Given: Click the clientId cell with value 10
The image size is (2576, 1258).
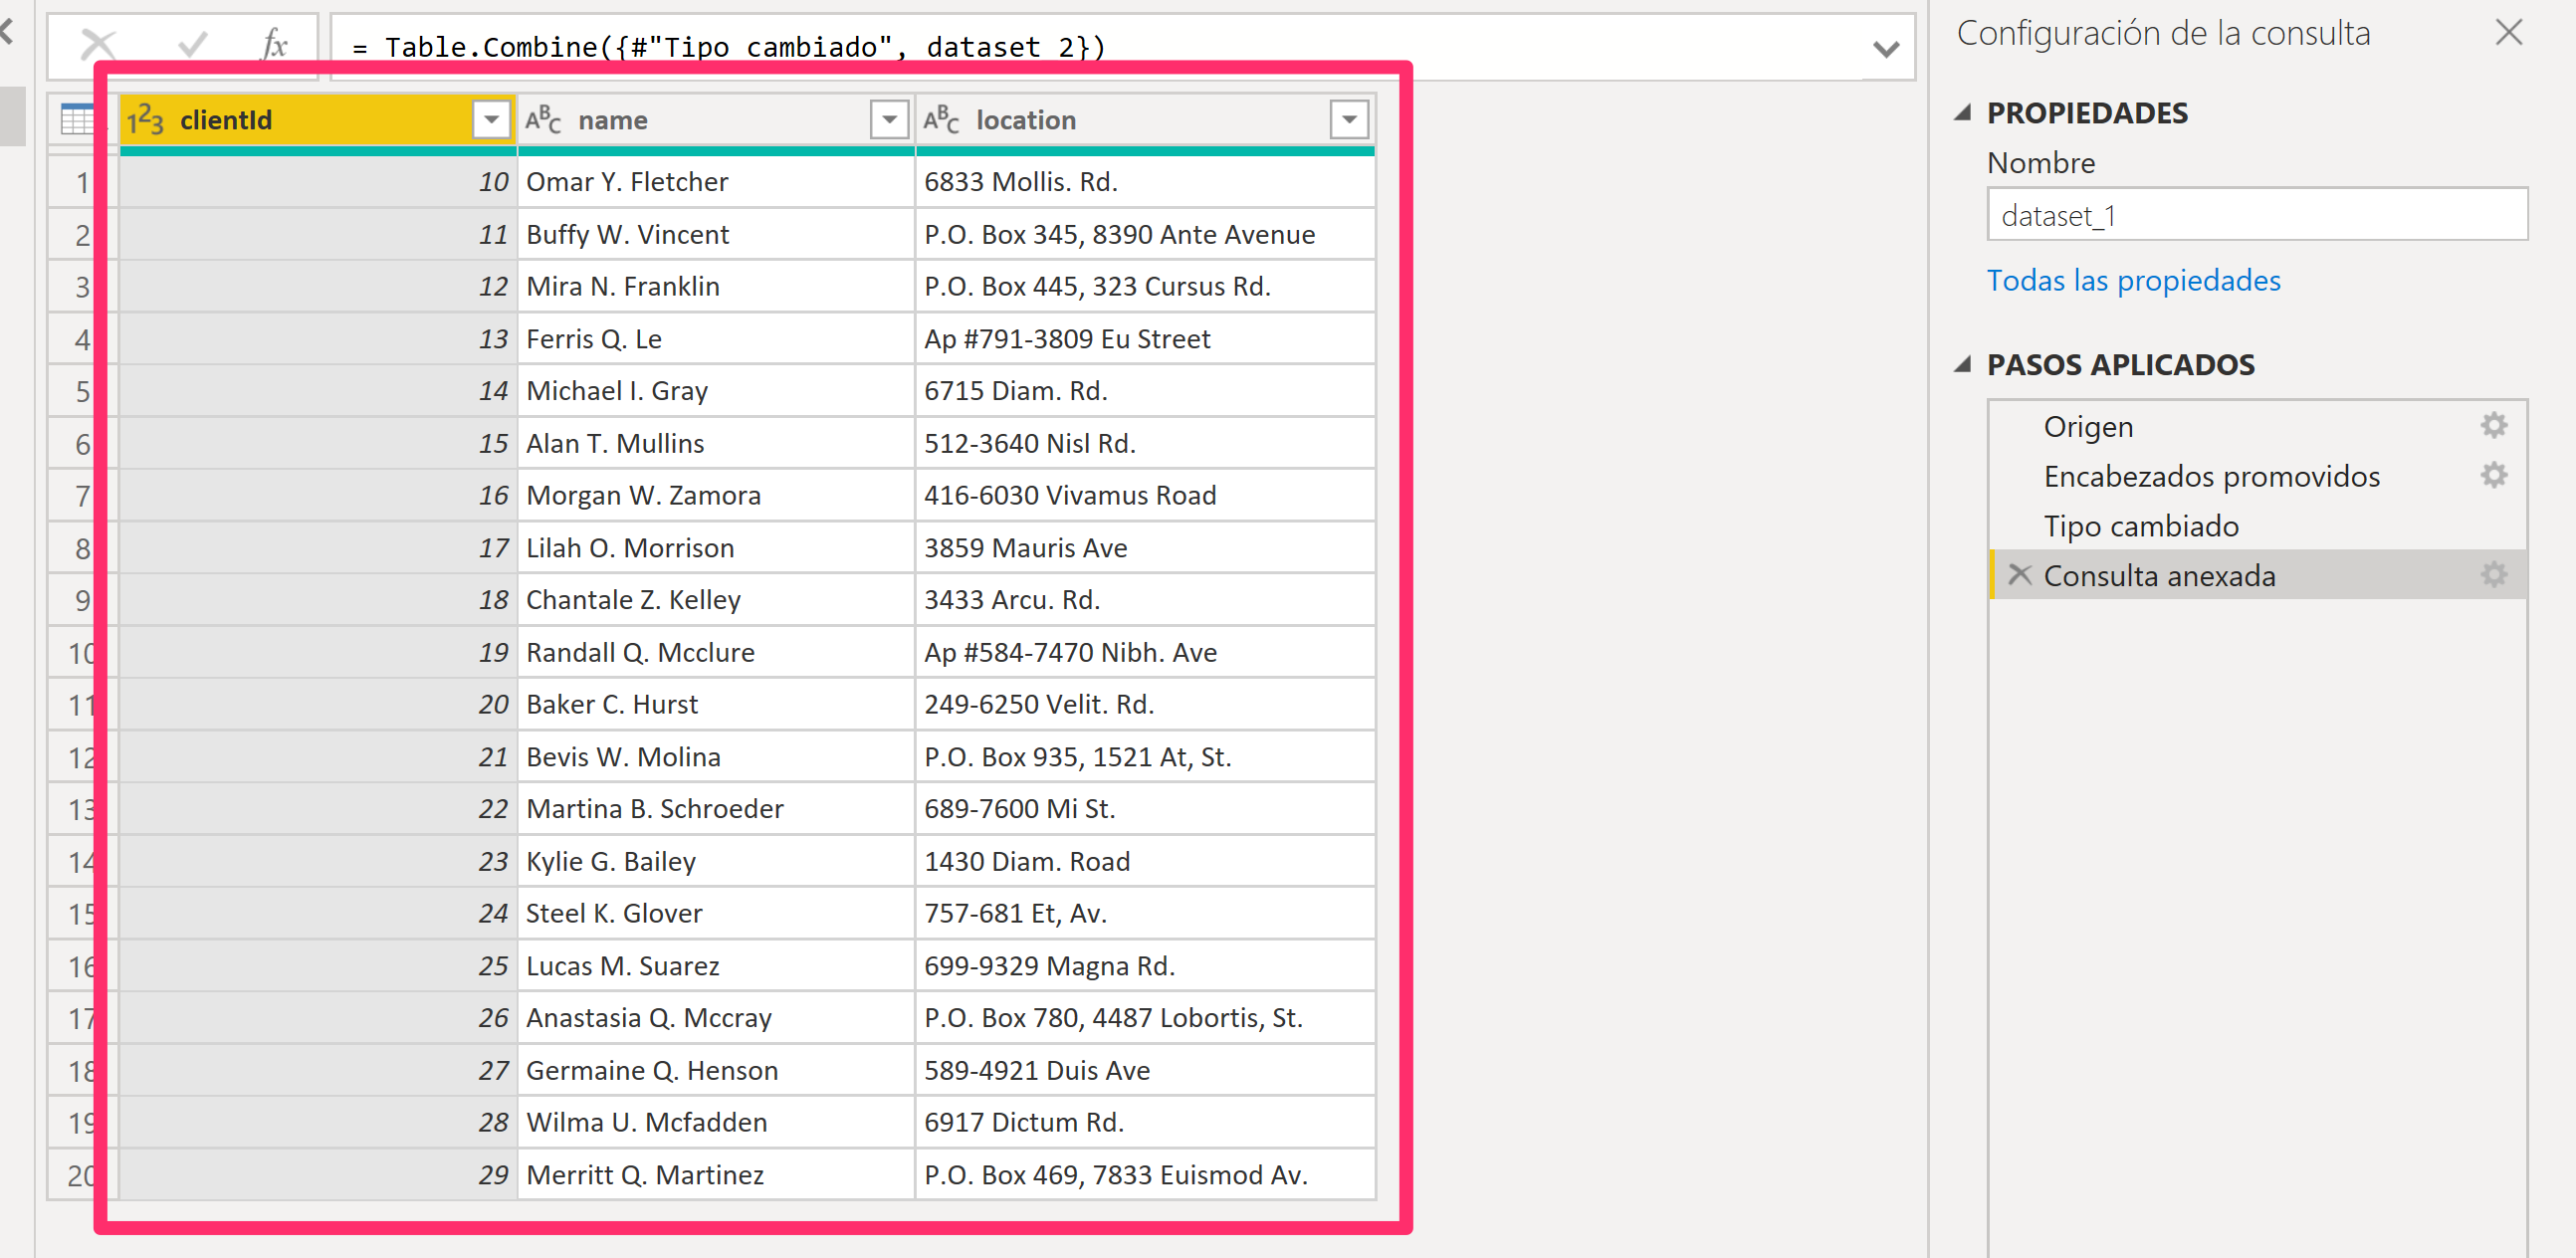Looking at the screenshot, I should [318, 182].
